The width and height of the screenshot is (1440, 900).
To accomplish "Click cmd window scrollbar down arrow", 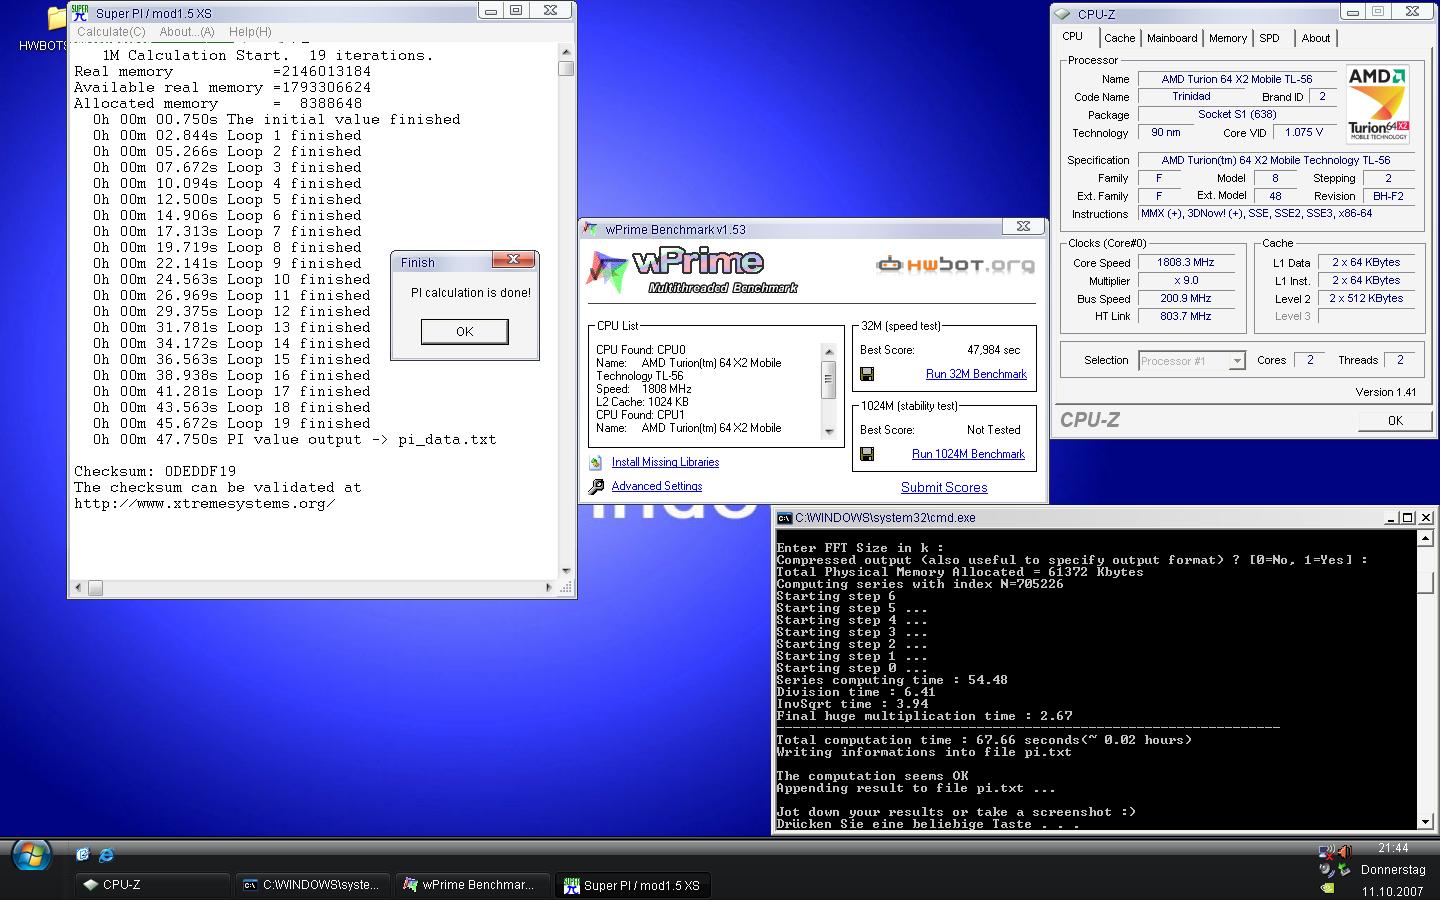I will [1425, 820].
